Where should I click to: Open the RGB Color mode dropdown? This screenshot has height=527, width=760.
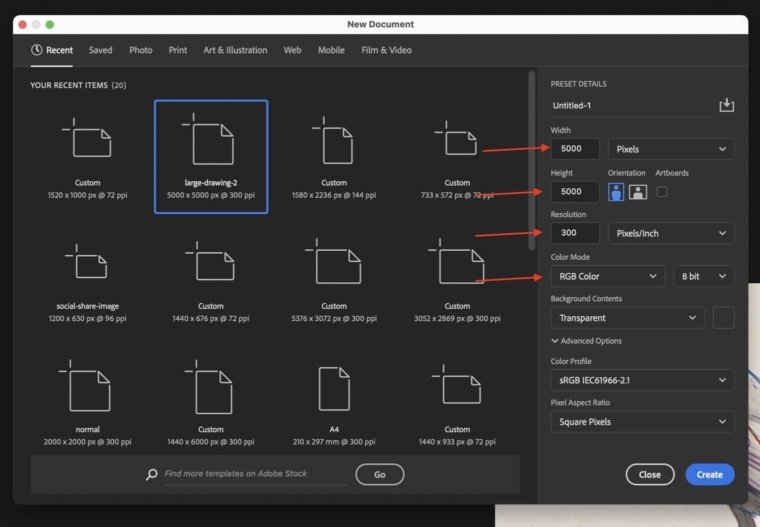(x=607, y=276)
